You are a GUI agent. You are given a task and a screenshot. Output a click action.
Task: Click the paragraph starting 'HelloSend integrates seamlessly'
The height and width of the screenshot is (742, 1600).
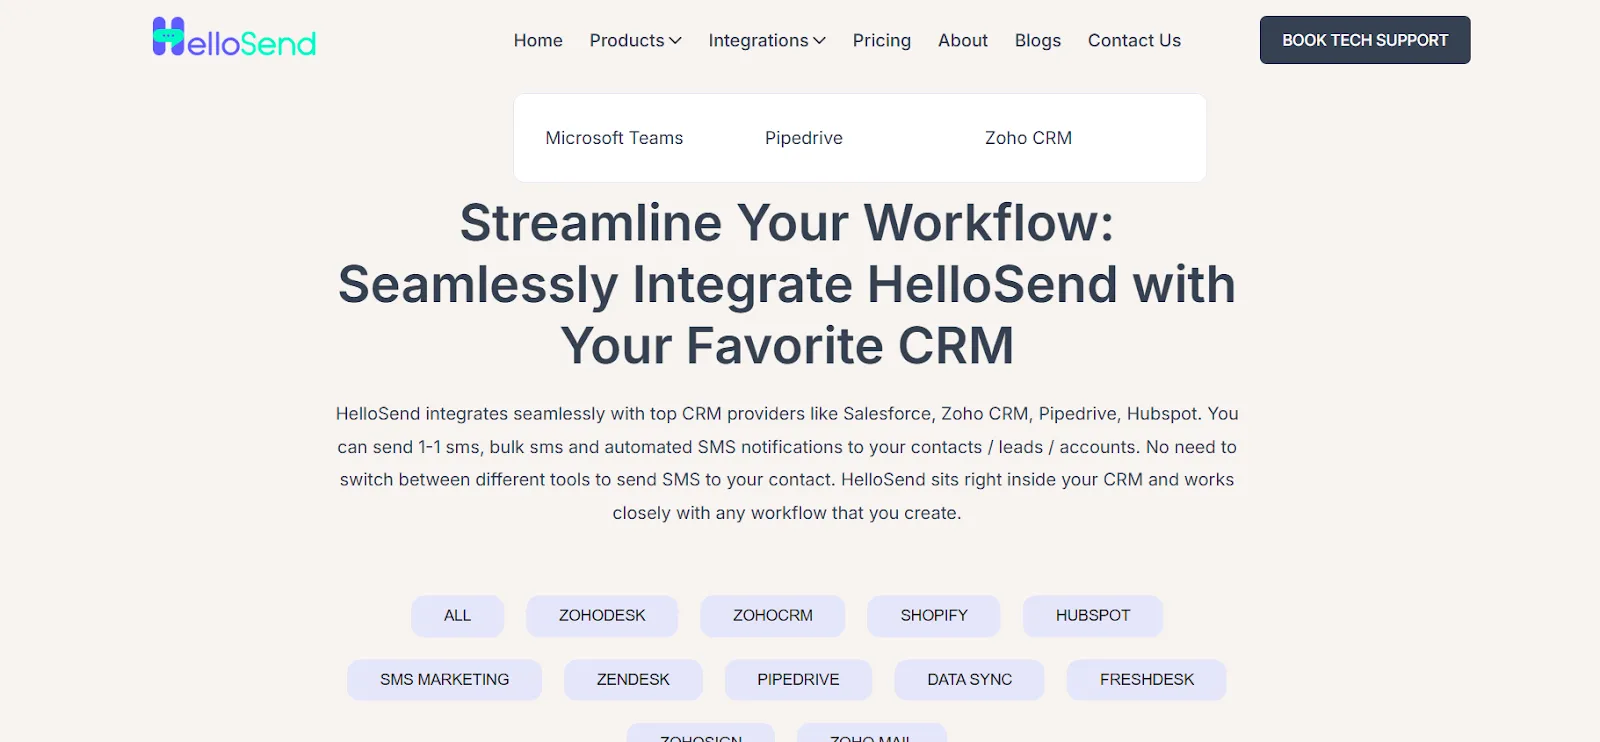point(787,463)
